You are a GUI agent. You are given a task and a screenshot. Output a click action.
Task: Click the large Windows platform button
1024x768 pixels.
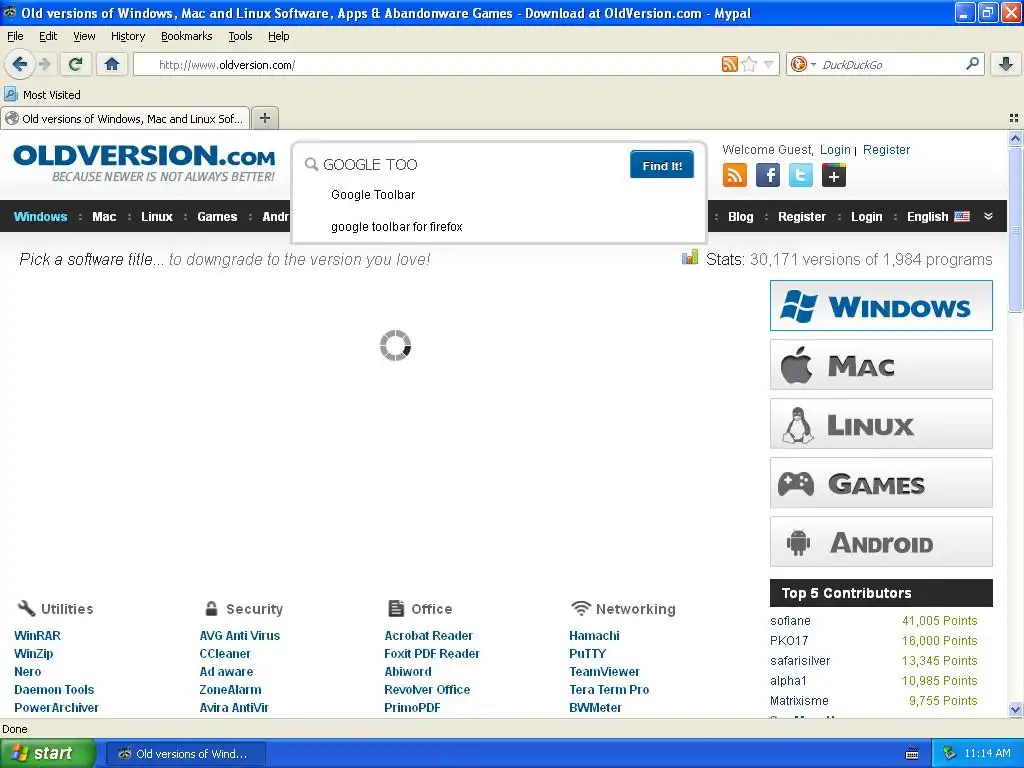(881, 306)
